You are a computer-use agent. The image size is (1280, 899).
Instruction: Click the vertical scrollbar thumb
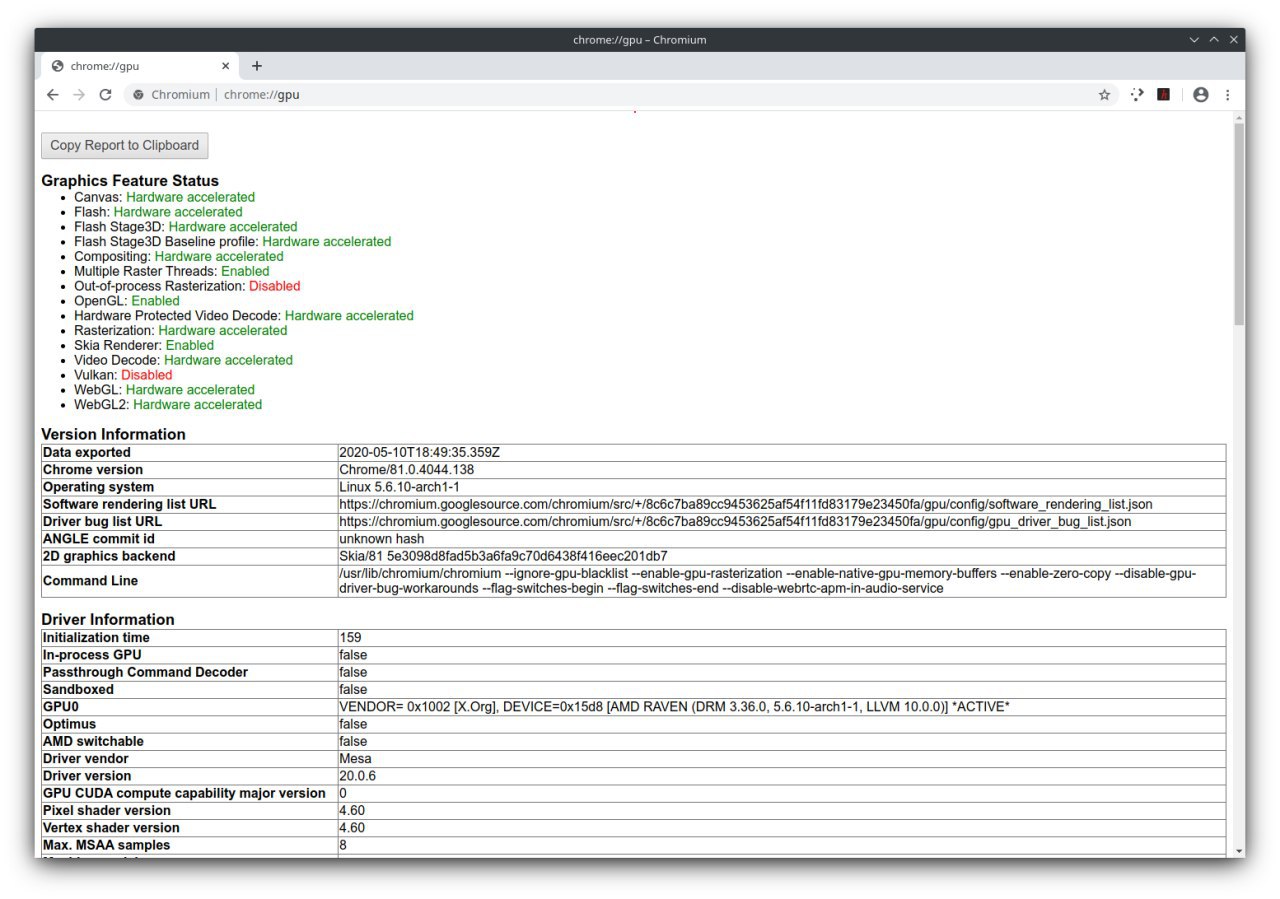1239,224
